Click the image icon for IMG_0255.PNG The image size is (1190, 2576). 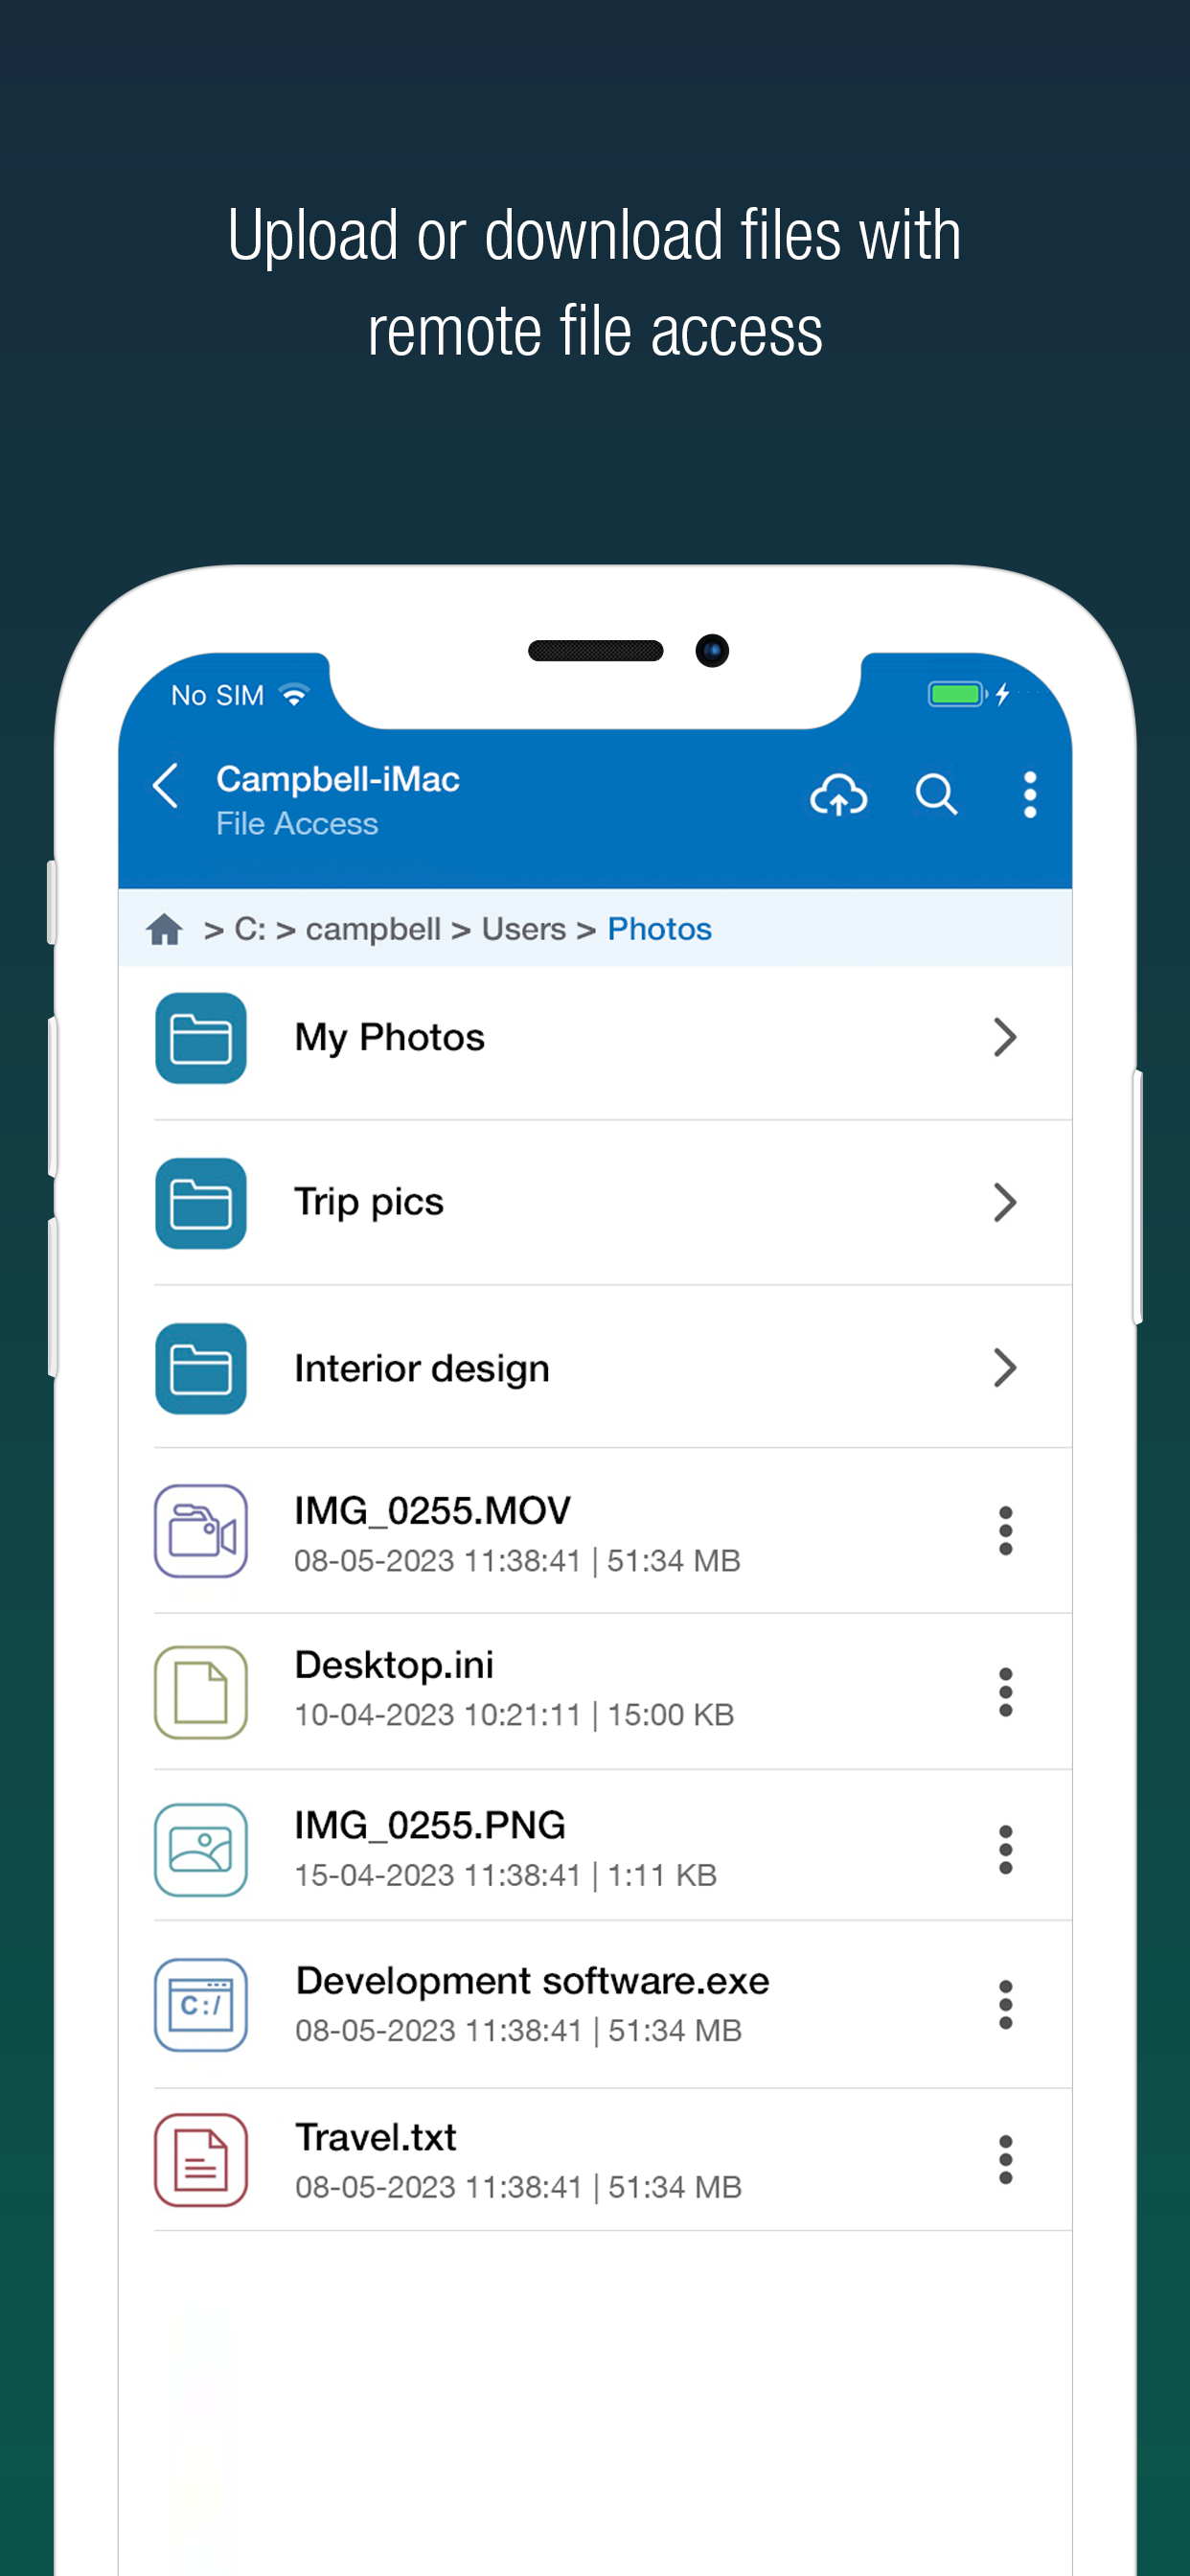point(201,1850)
